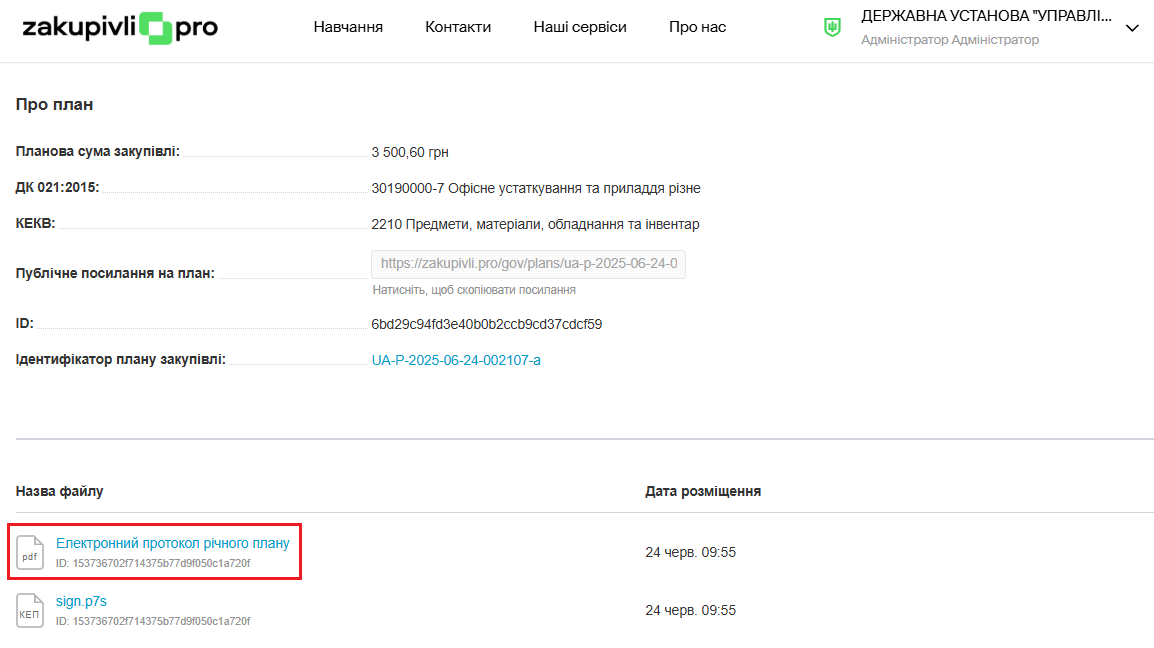The image size is (1154, 648).
Task: Open the Про нас section
Action: pos(698,27)
